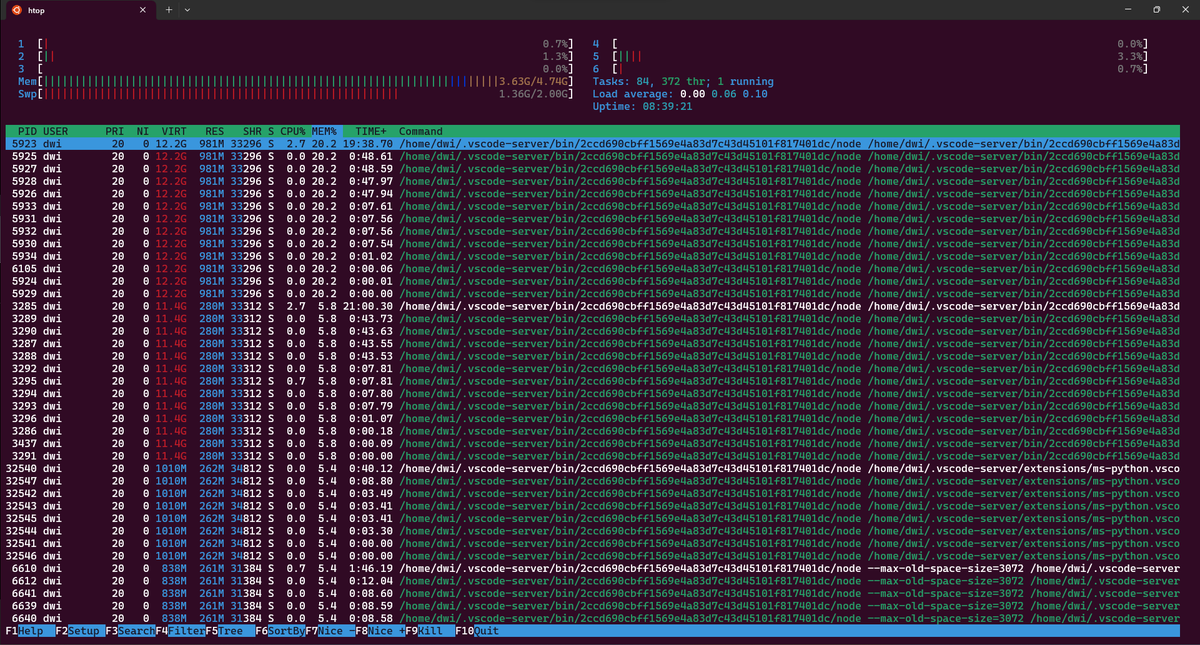Image resolution: width=1200 pixels, height=645 pixels.
Task: Click F3 Search in the function bar
Action: tap(130, 632)
